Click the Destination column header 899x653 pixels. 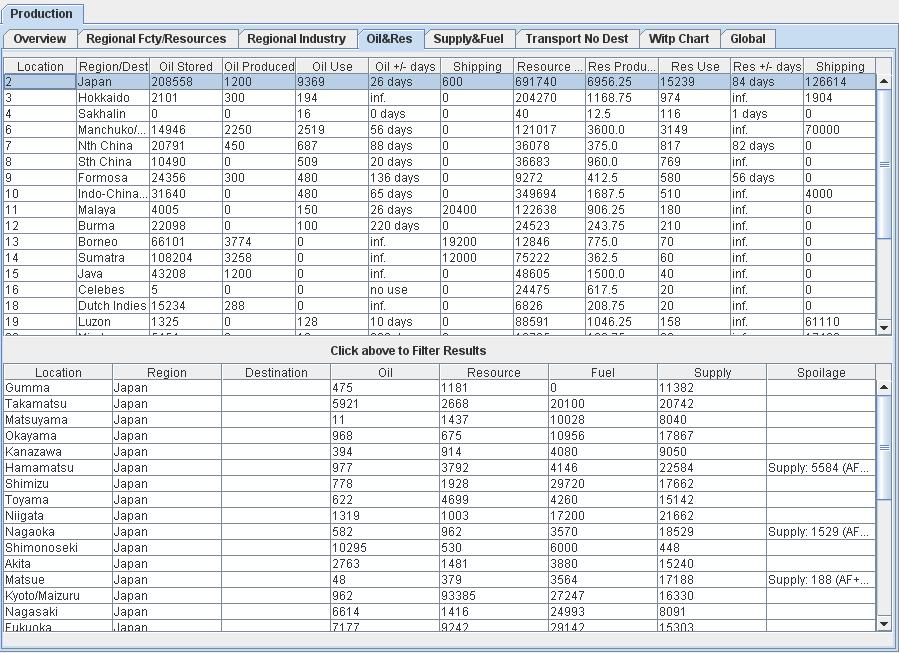tap(276, 373)
